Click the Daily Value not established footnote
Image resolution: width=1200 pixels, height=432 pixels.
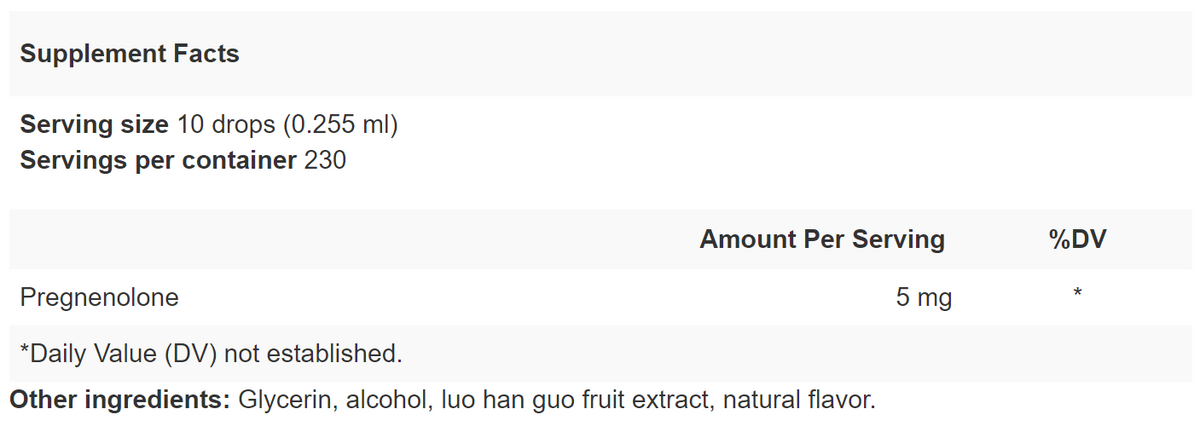coord(210,353)
